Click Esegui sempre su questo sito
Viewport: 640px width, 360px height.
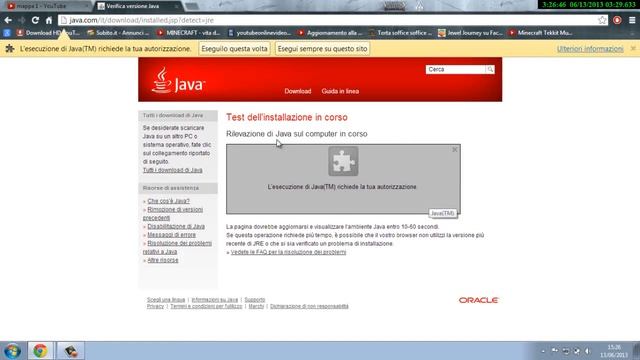[322, 49]
